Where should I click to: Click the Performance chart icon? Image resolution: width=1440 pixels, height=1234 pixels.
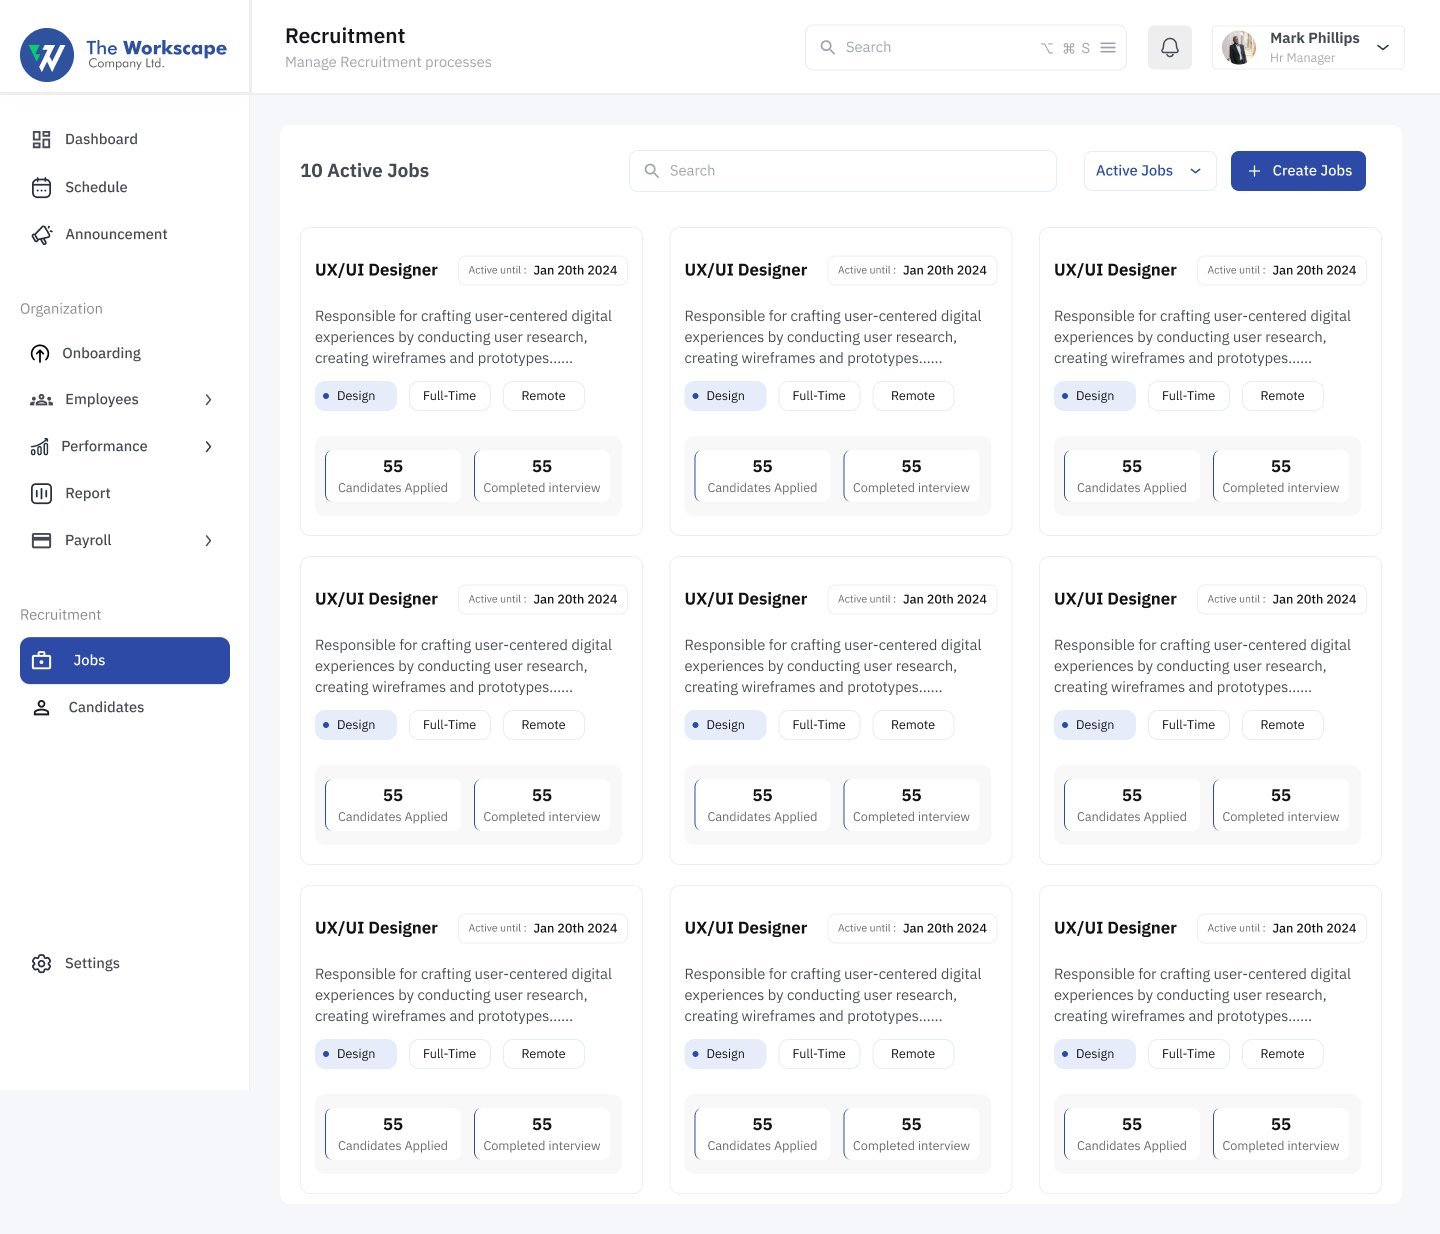(39, 446)
